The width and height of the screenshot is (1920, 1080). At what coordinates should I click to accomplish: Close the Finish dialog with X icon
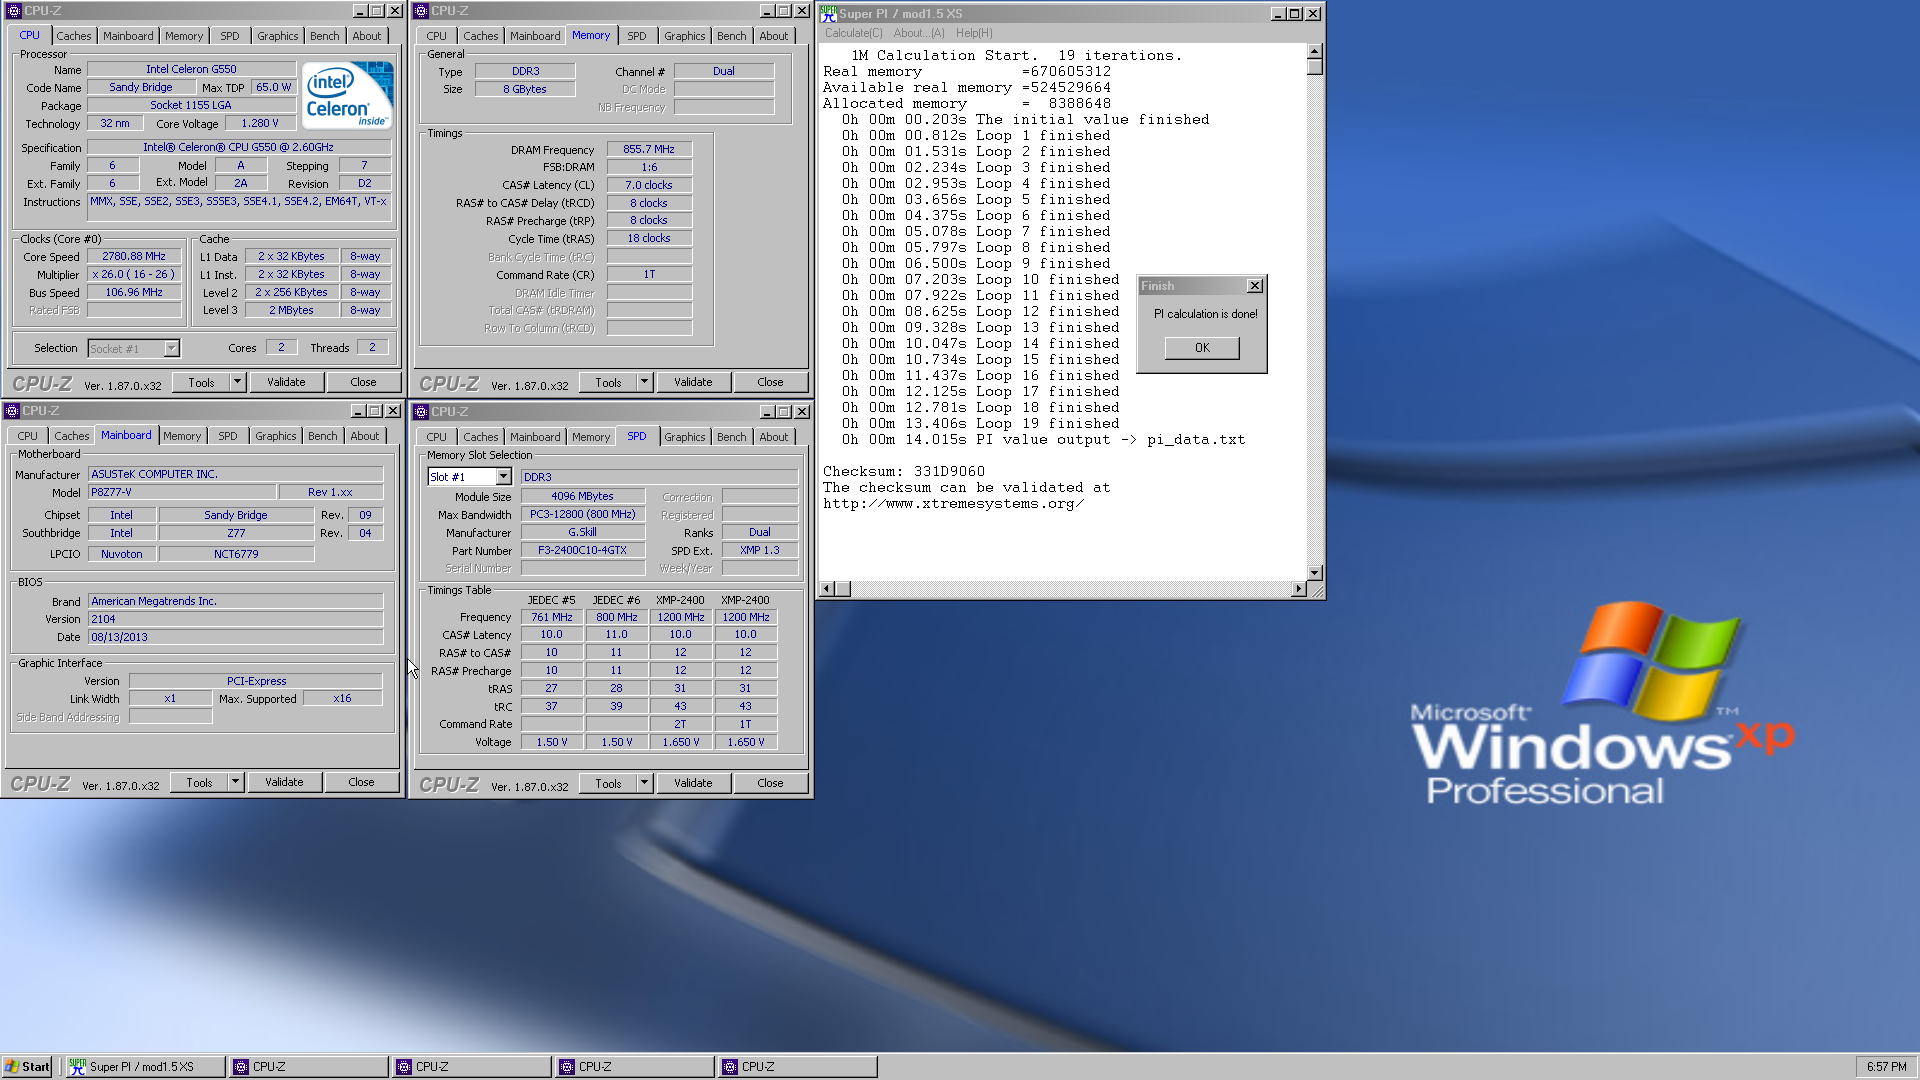1255,286
